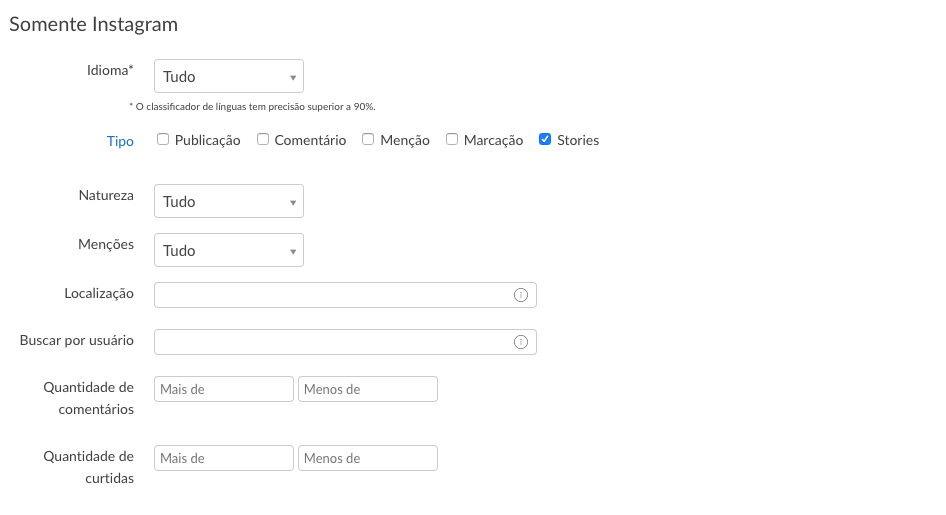Image resolution: width=946 pixels, height=515 pixels.
Task: Click the Quantidade de curtidas label
Action: [89, 467]
